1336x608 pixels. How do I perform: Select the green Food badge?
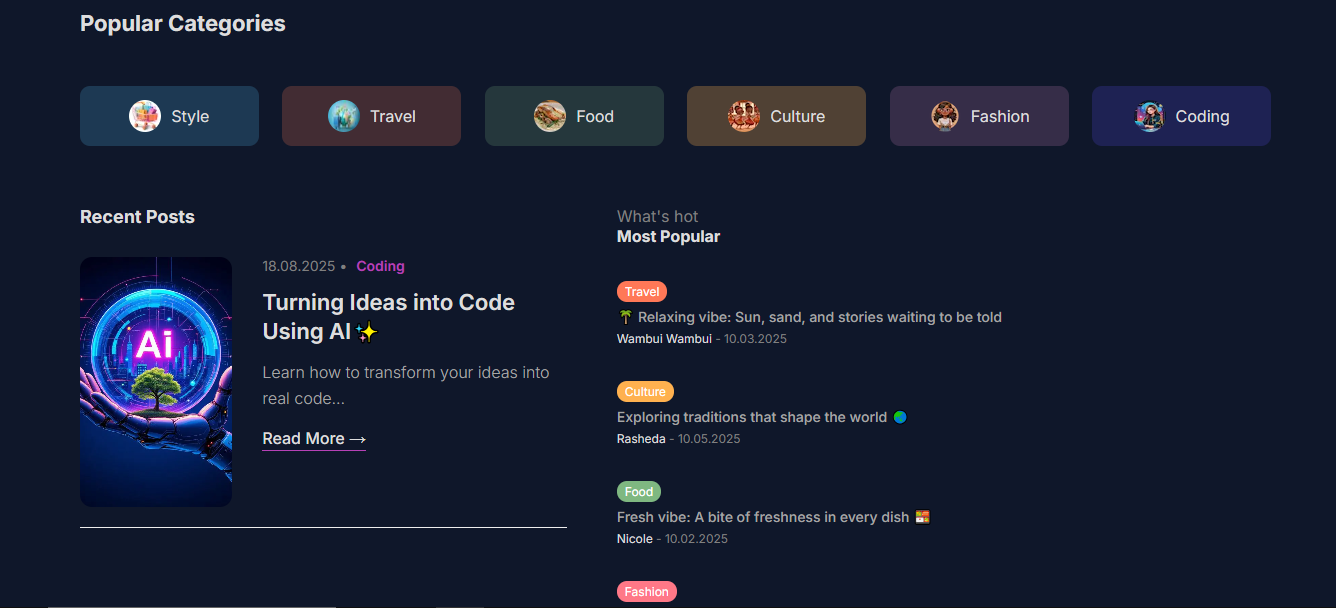639,492
